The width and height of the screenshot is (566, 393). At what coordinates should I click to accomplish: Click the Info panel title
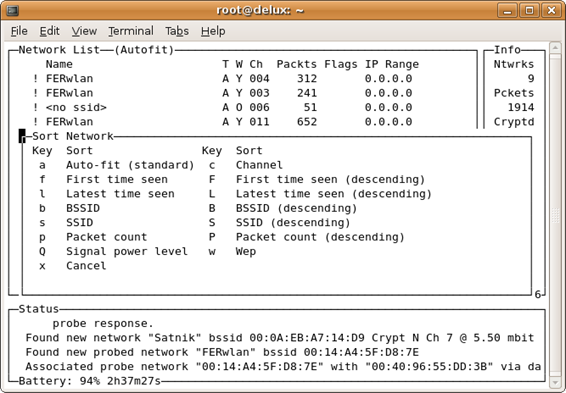pyautogui.click(x=507, y=49)
